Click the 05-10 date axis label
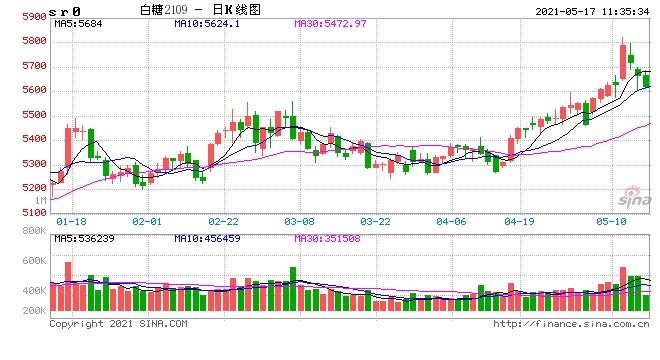Screen dimensions: 660x360 point(611,221)
